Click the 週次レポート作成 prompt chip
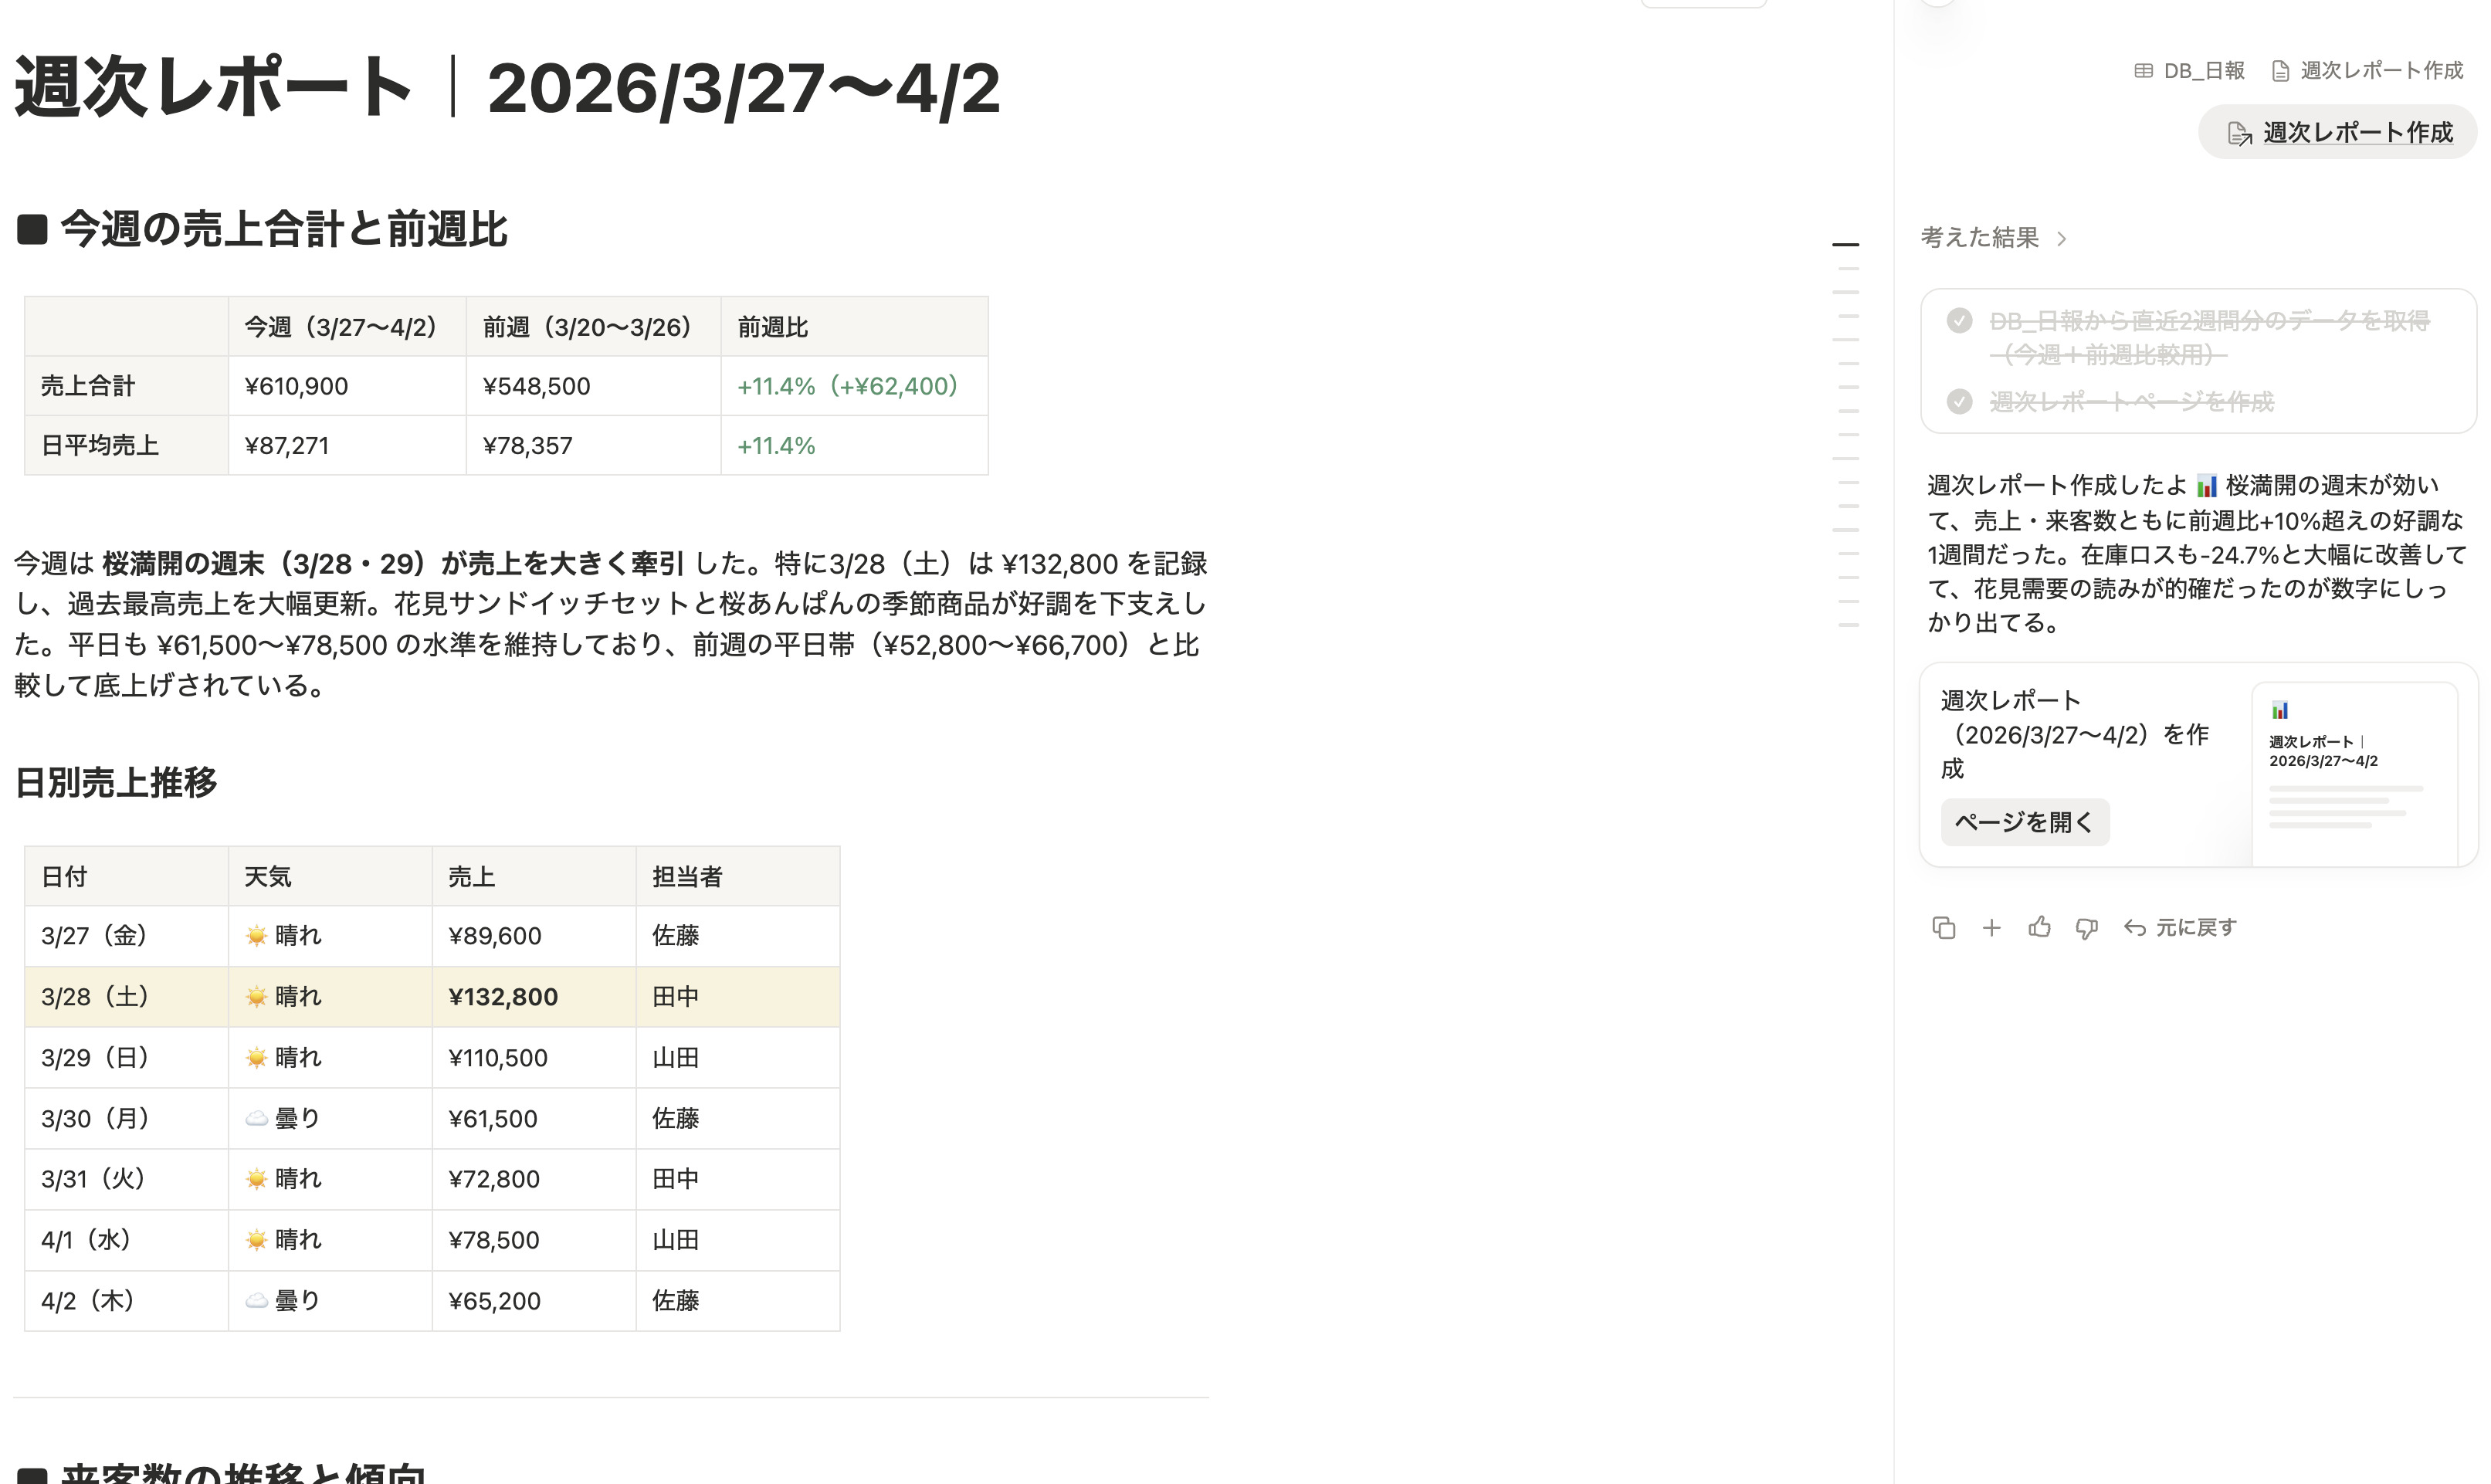The width and height of the screenshot is (2491, 1484). click(x=2338, y=132)
